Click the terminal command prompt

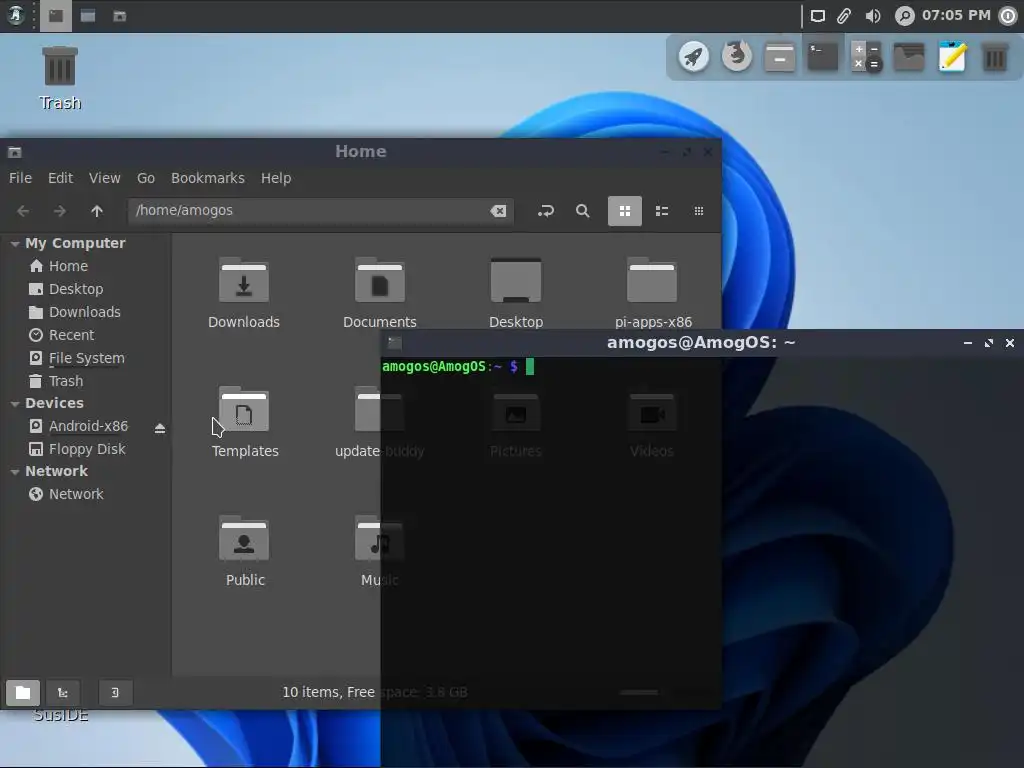tap(458, 366)
